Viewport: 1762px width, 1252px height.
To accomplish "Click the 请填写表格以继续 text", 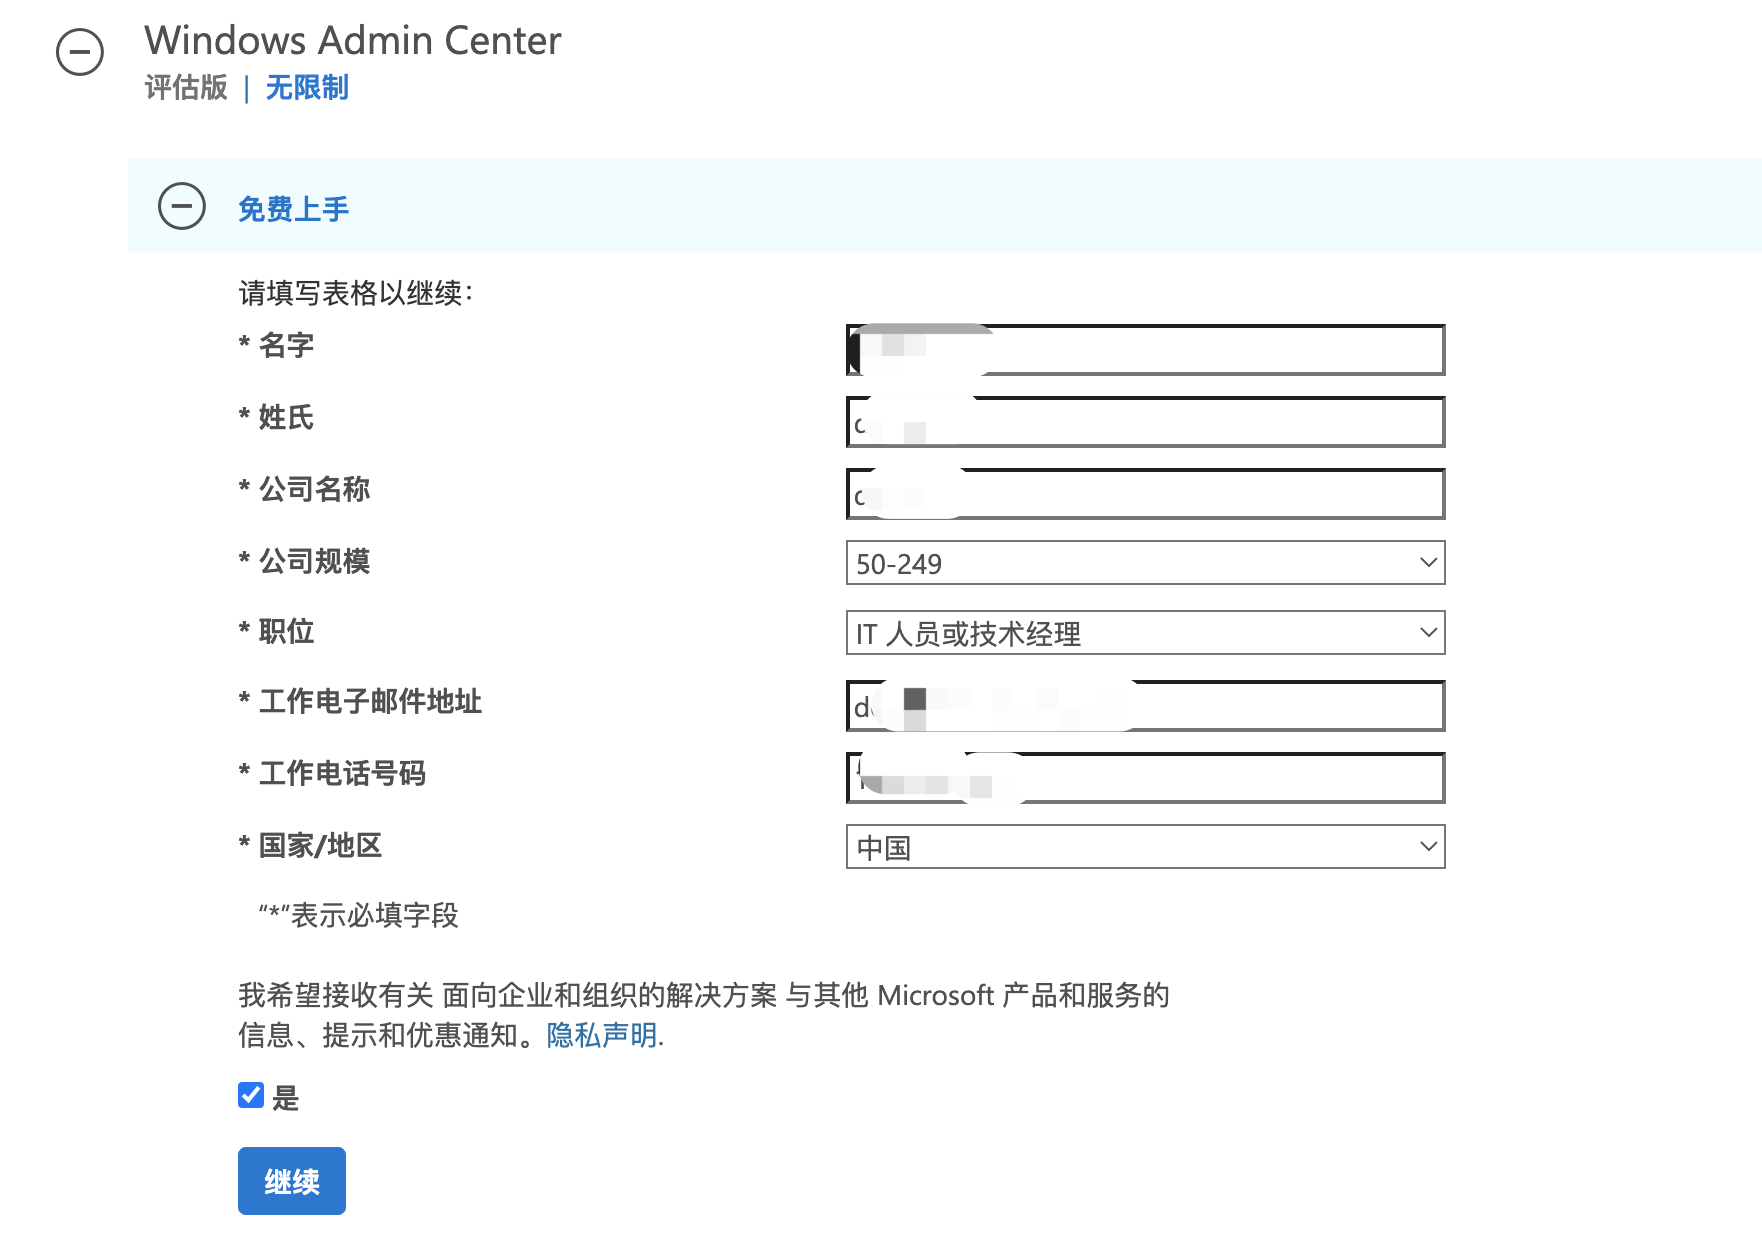I will click(x=355, y=293).
